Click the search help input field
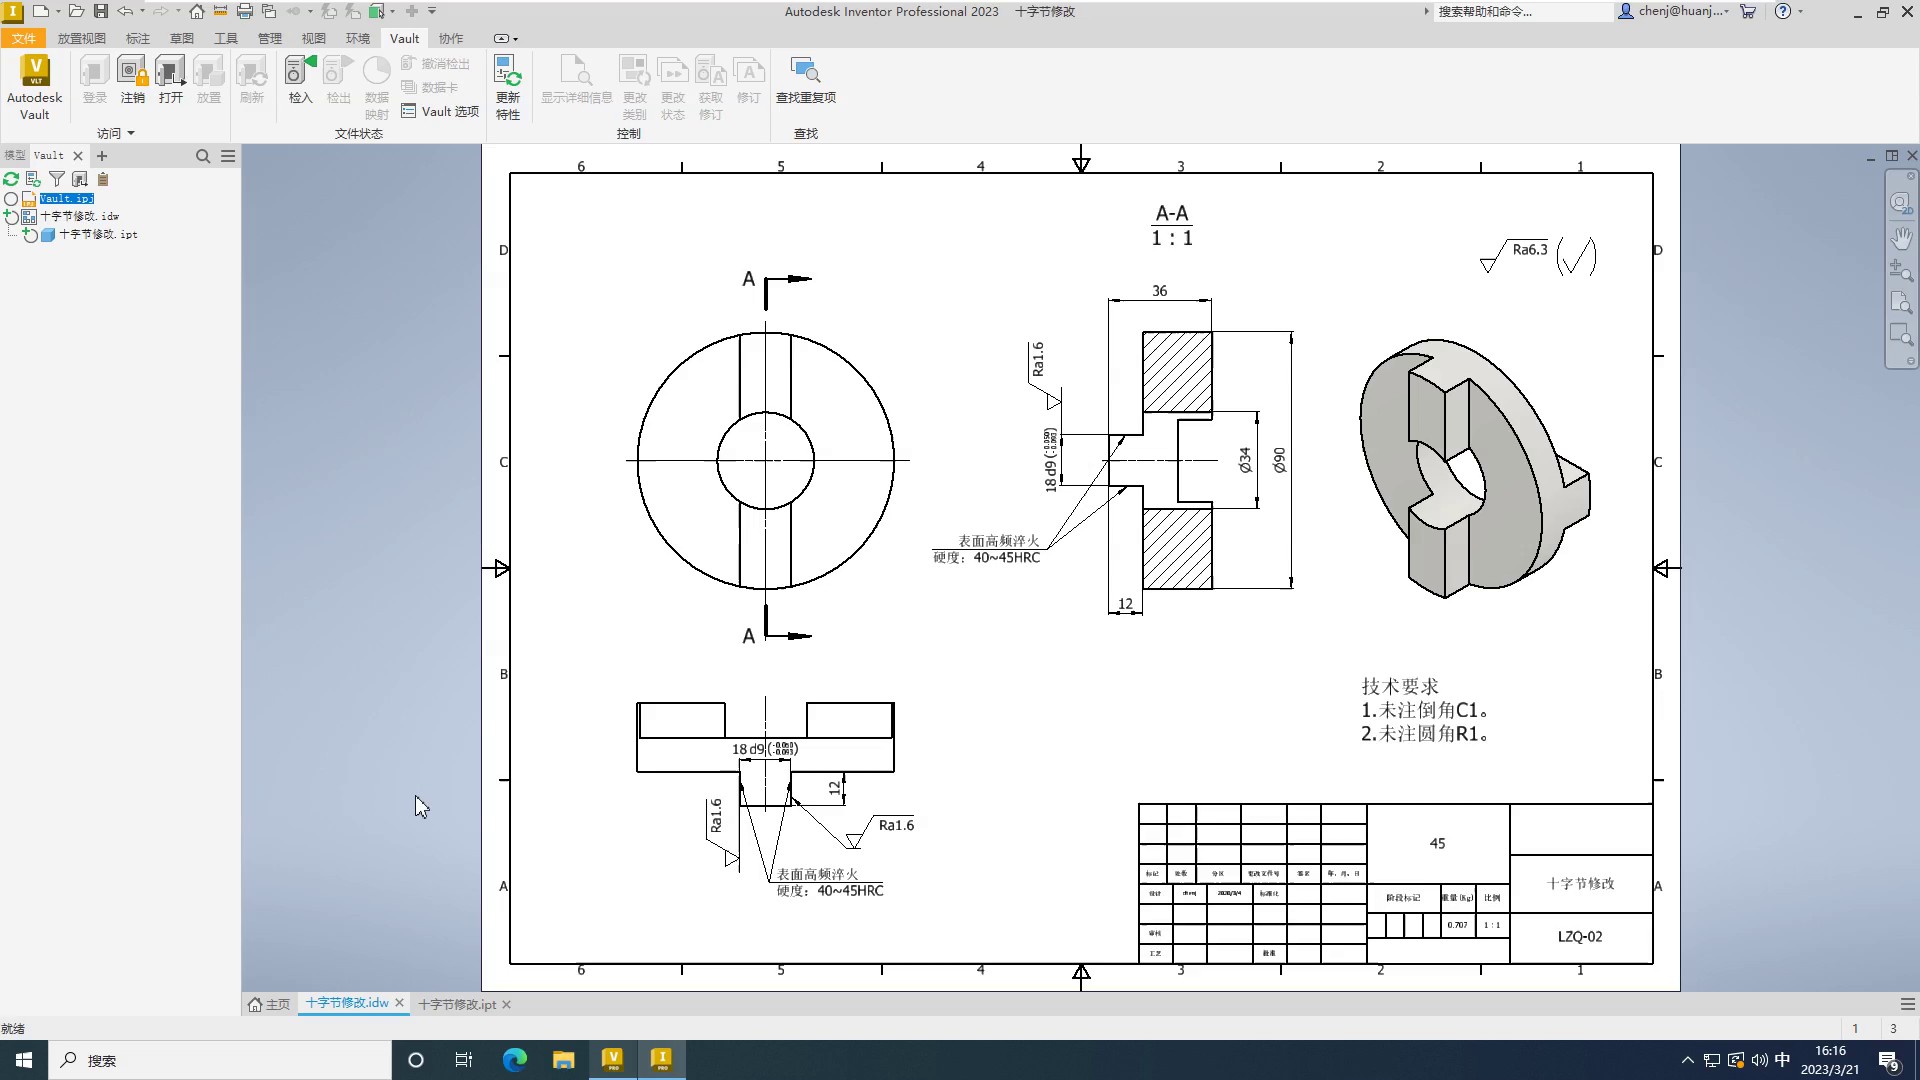 [1522, 11]
